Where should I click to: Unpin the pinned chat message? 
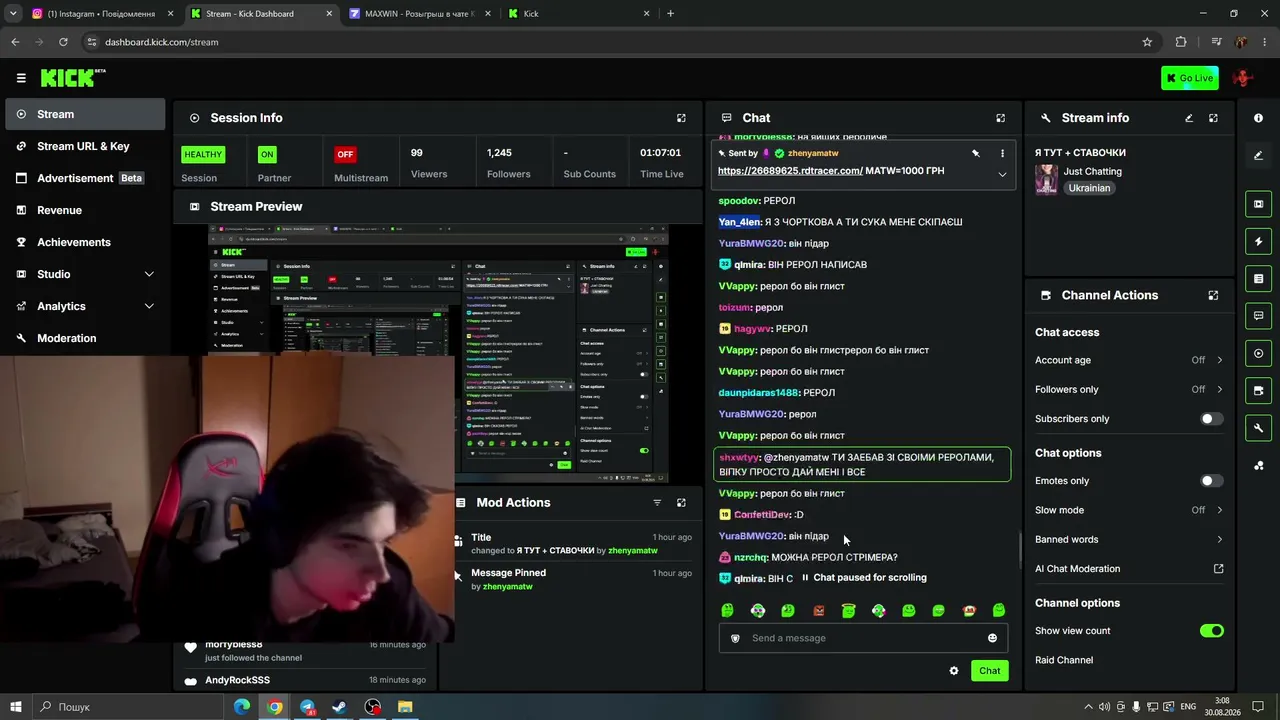tap(975, 154)
